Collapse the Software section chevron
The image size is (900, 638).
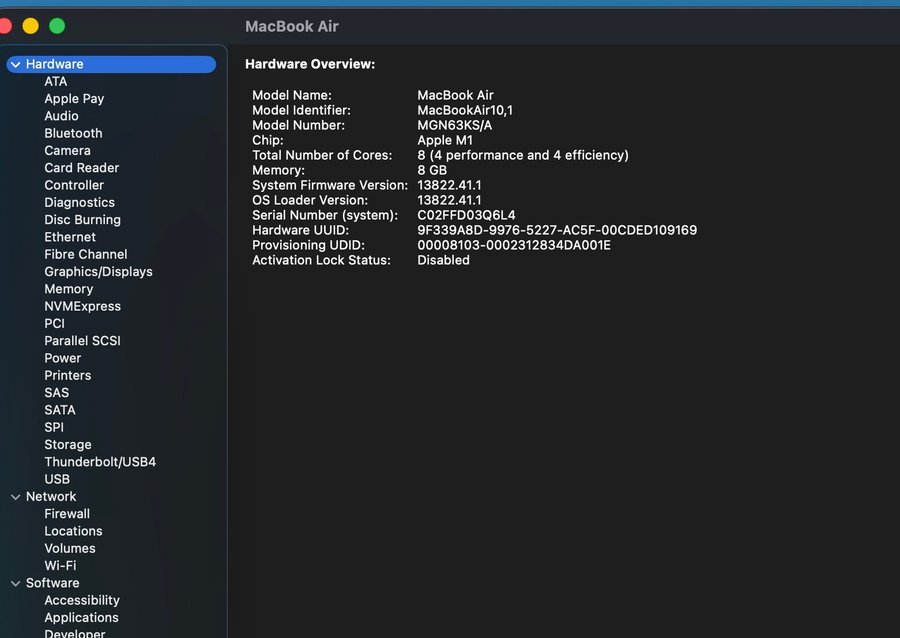(x=15, y=584)
